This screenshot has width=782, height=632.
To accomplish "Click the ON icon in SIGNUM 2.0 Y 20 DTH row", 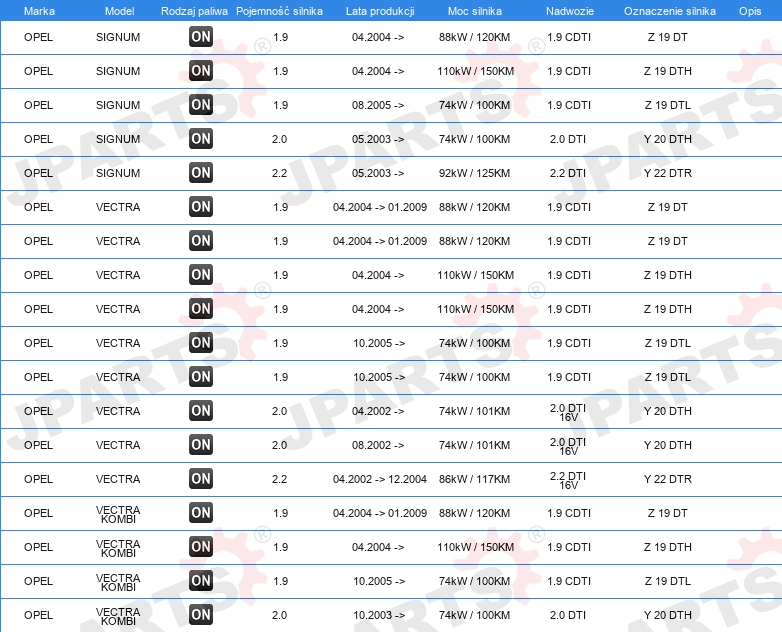I will pyautogui.click(x=201, y=139).
